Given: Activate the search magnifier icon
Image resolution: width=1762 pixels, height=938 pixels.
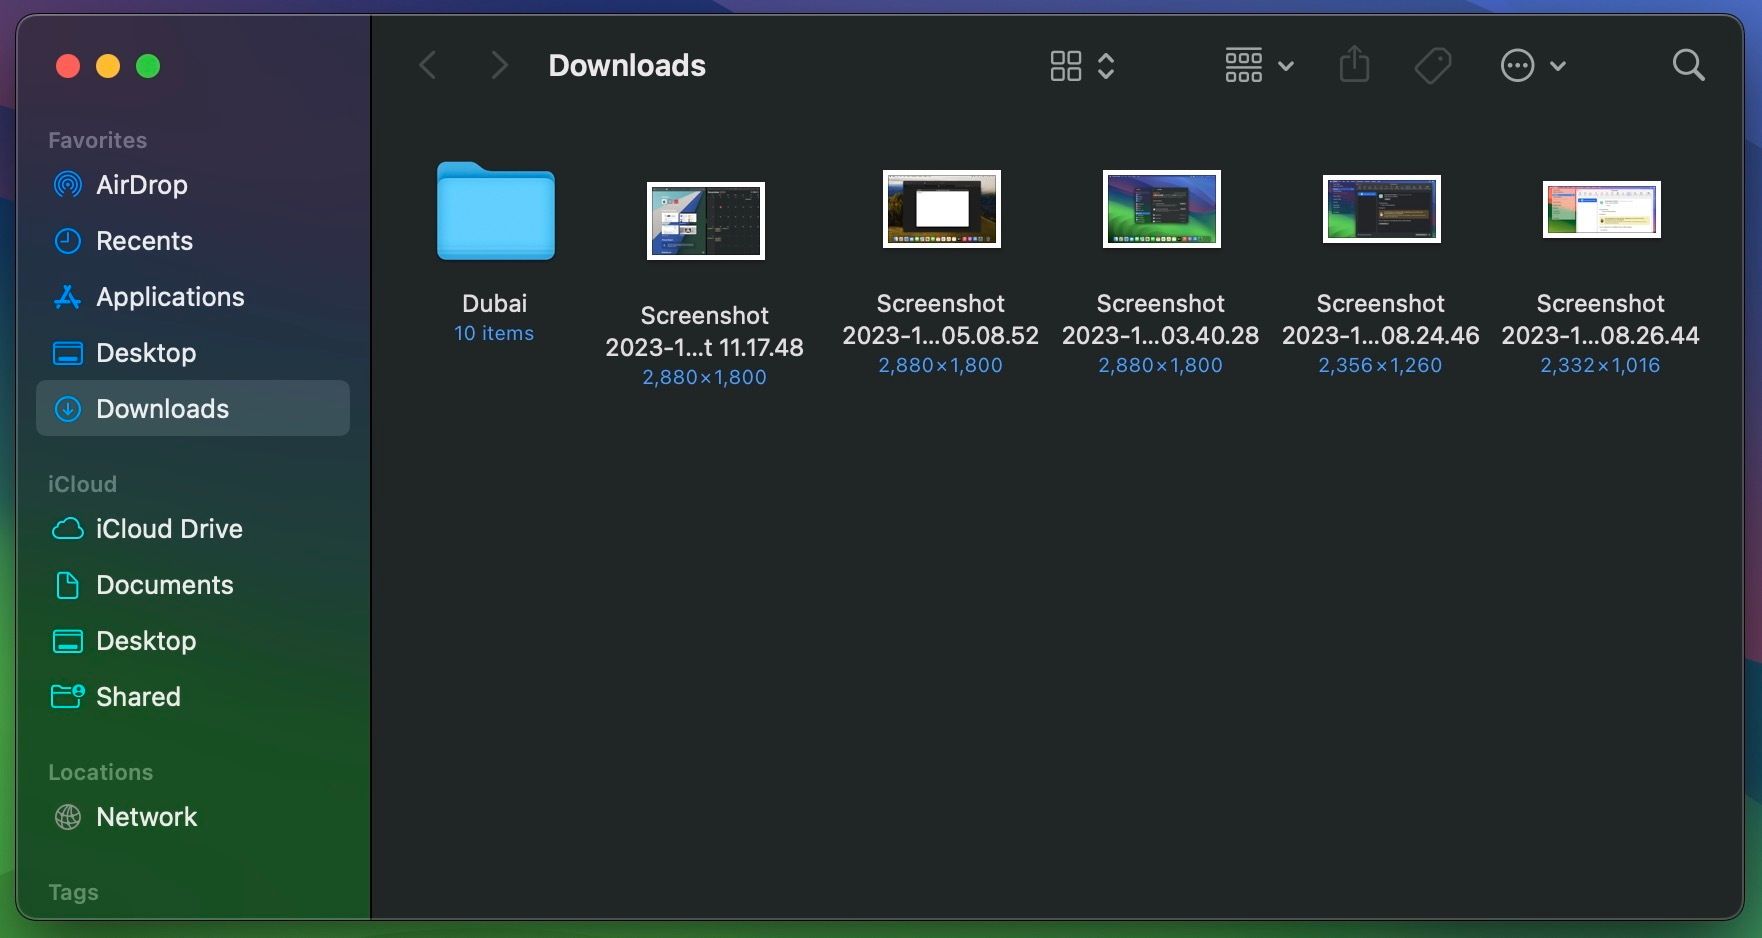Looking at the screenshot, I should pos(1688,64).
